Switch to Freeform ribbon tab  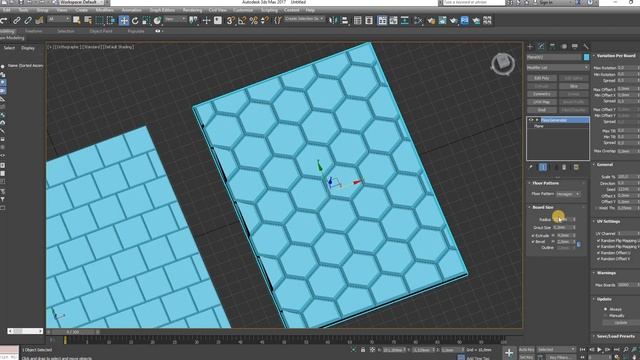[33, 31]
